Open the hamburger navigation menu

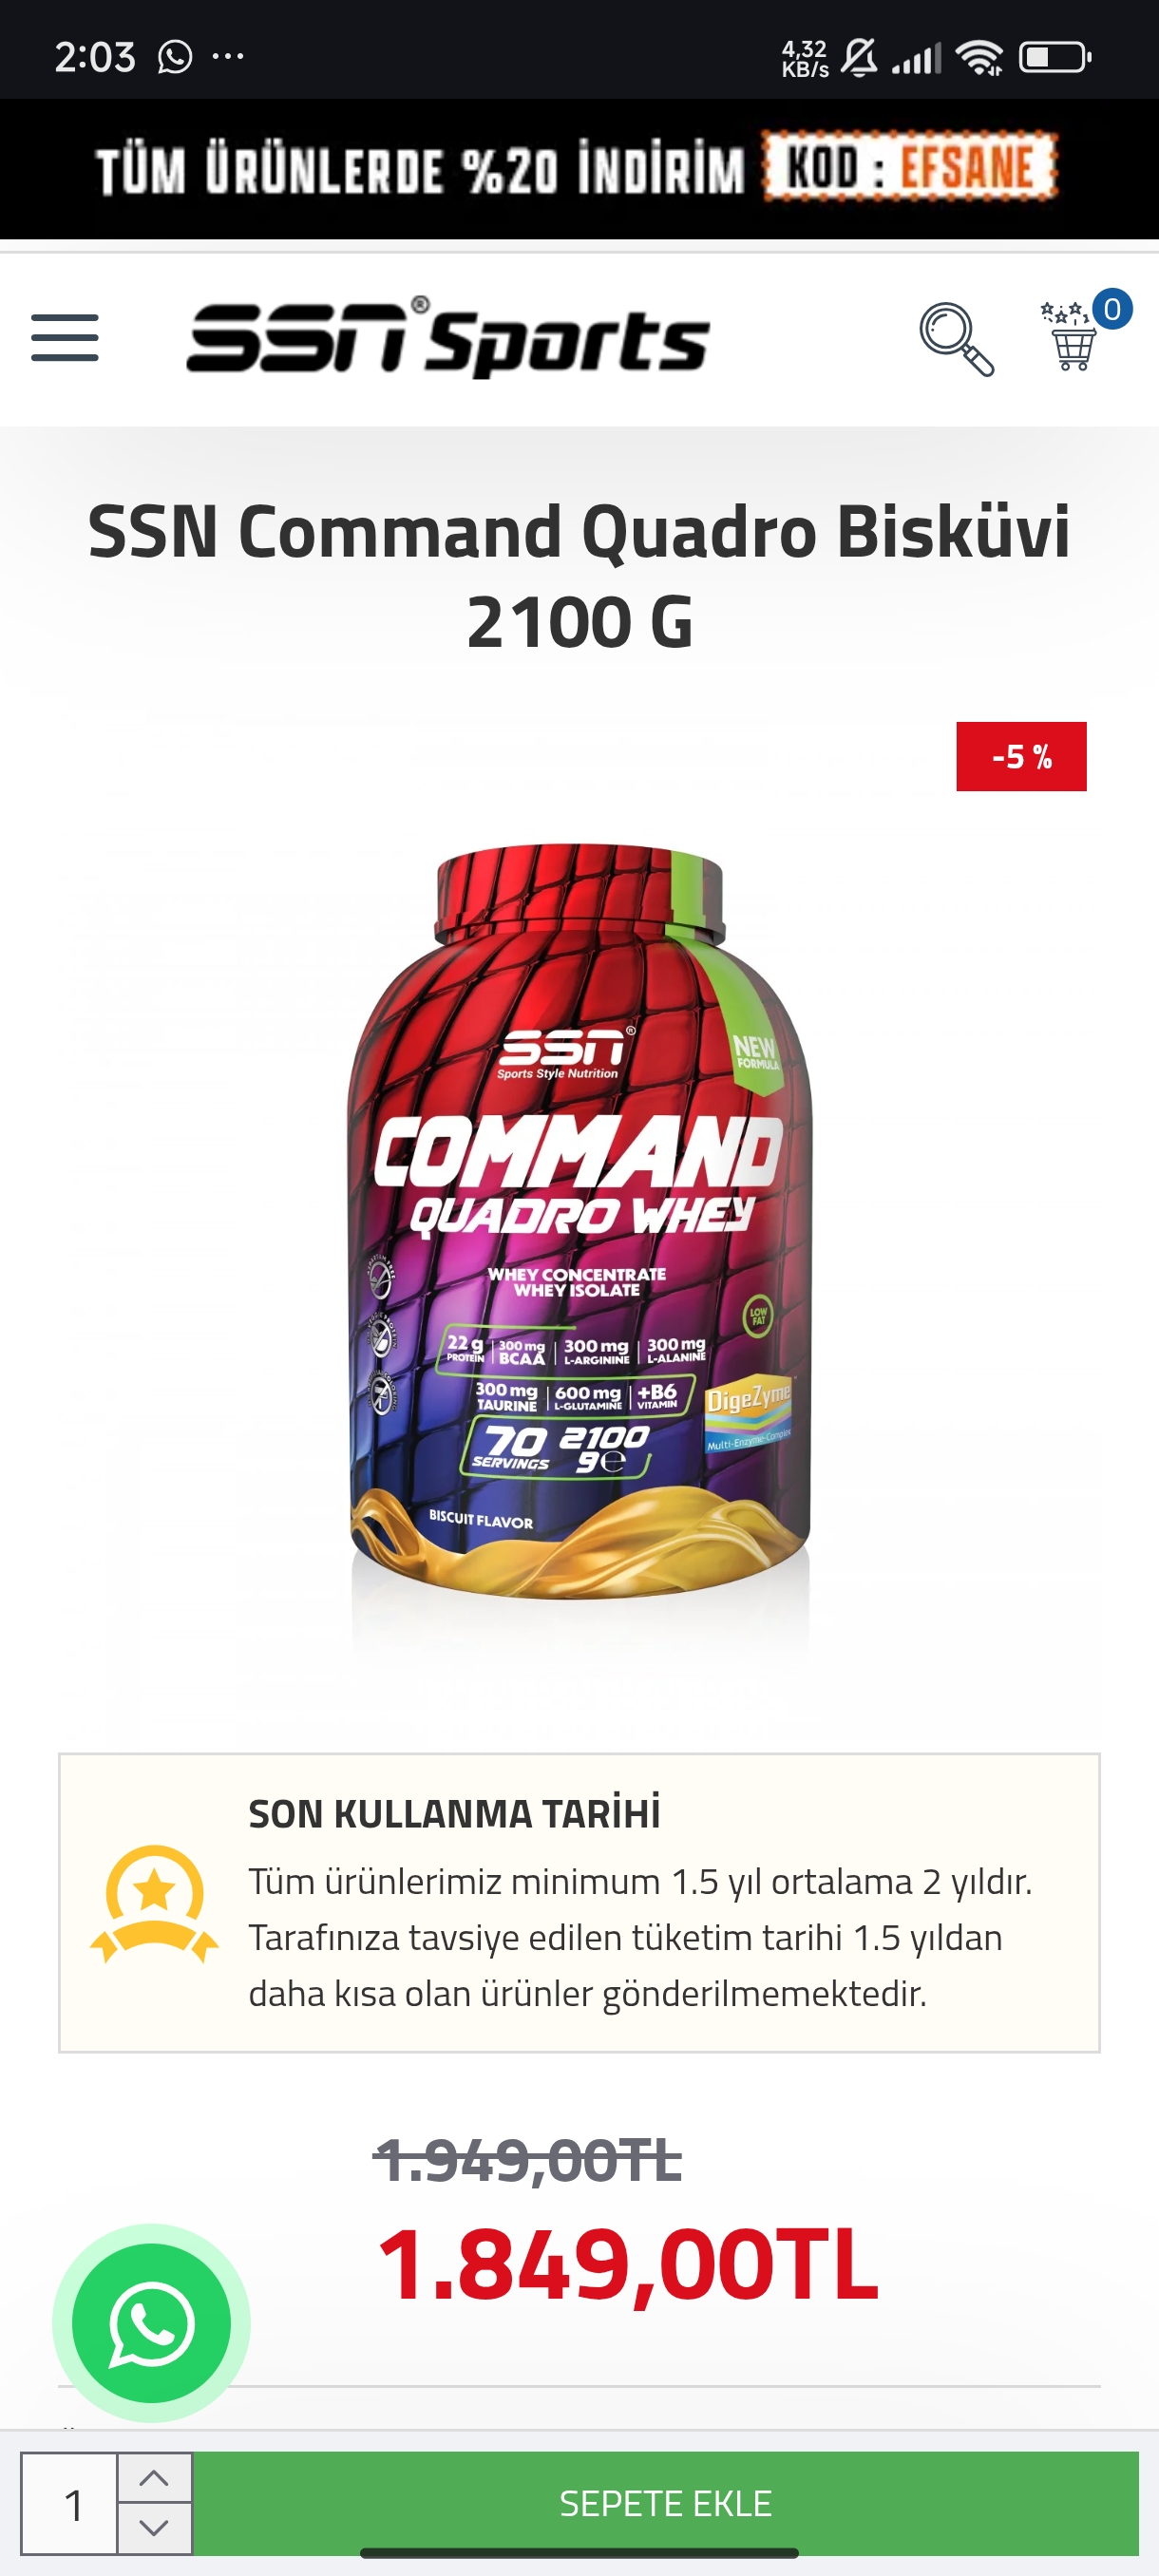click(65, 338)
